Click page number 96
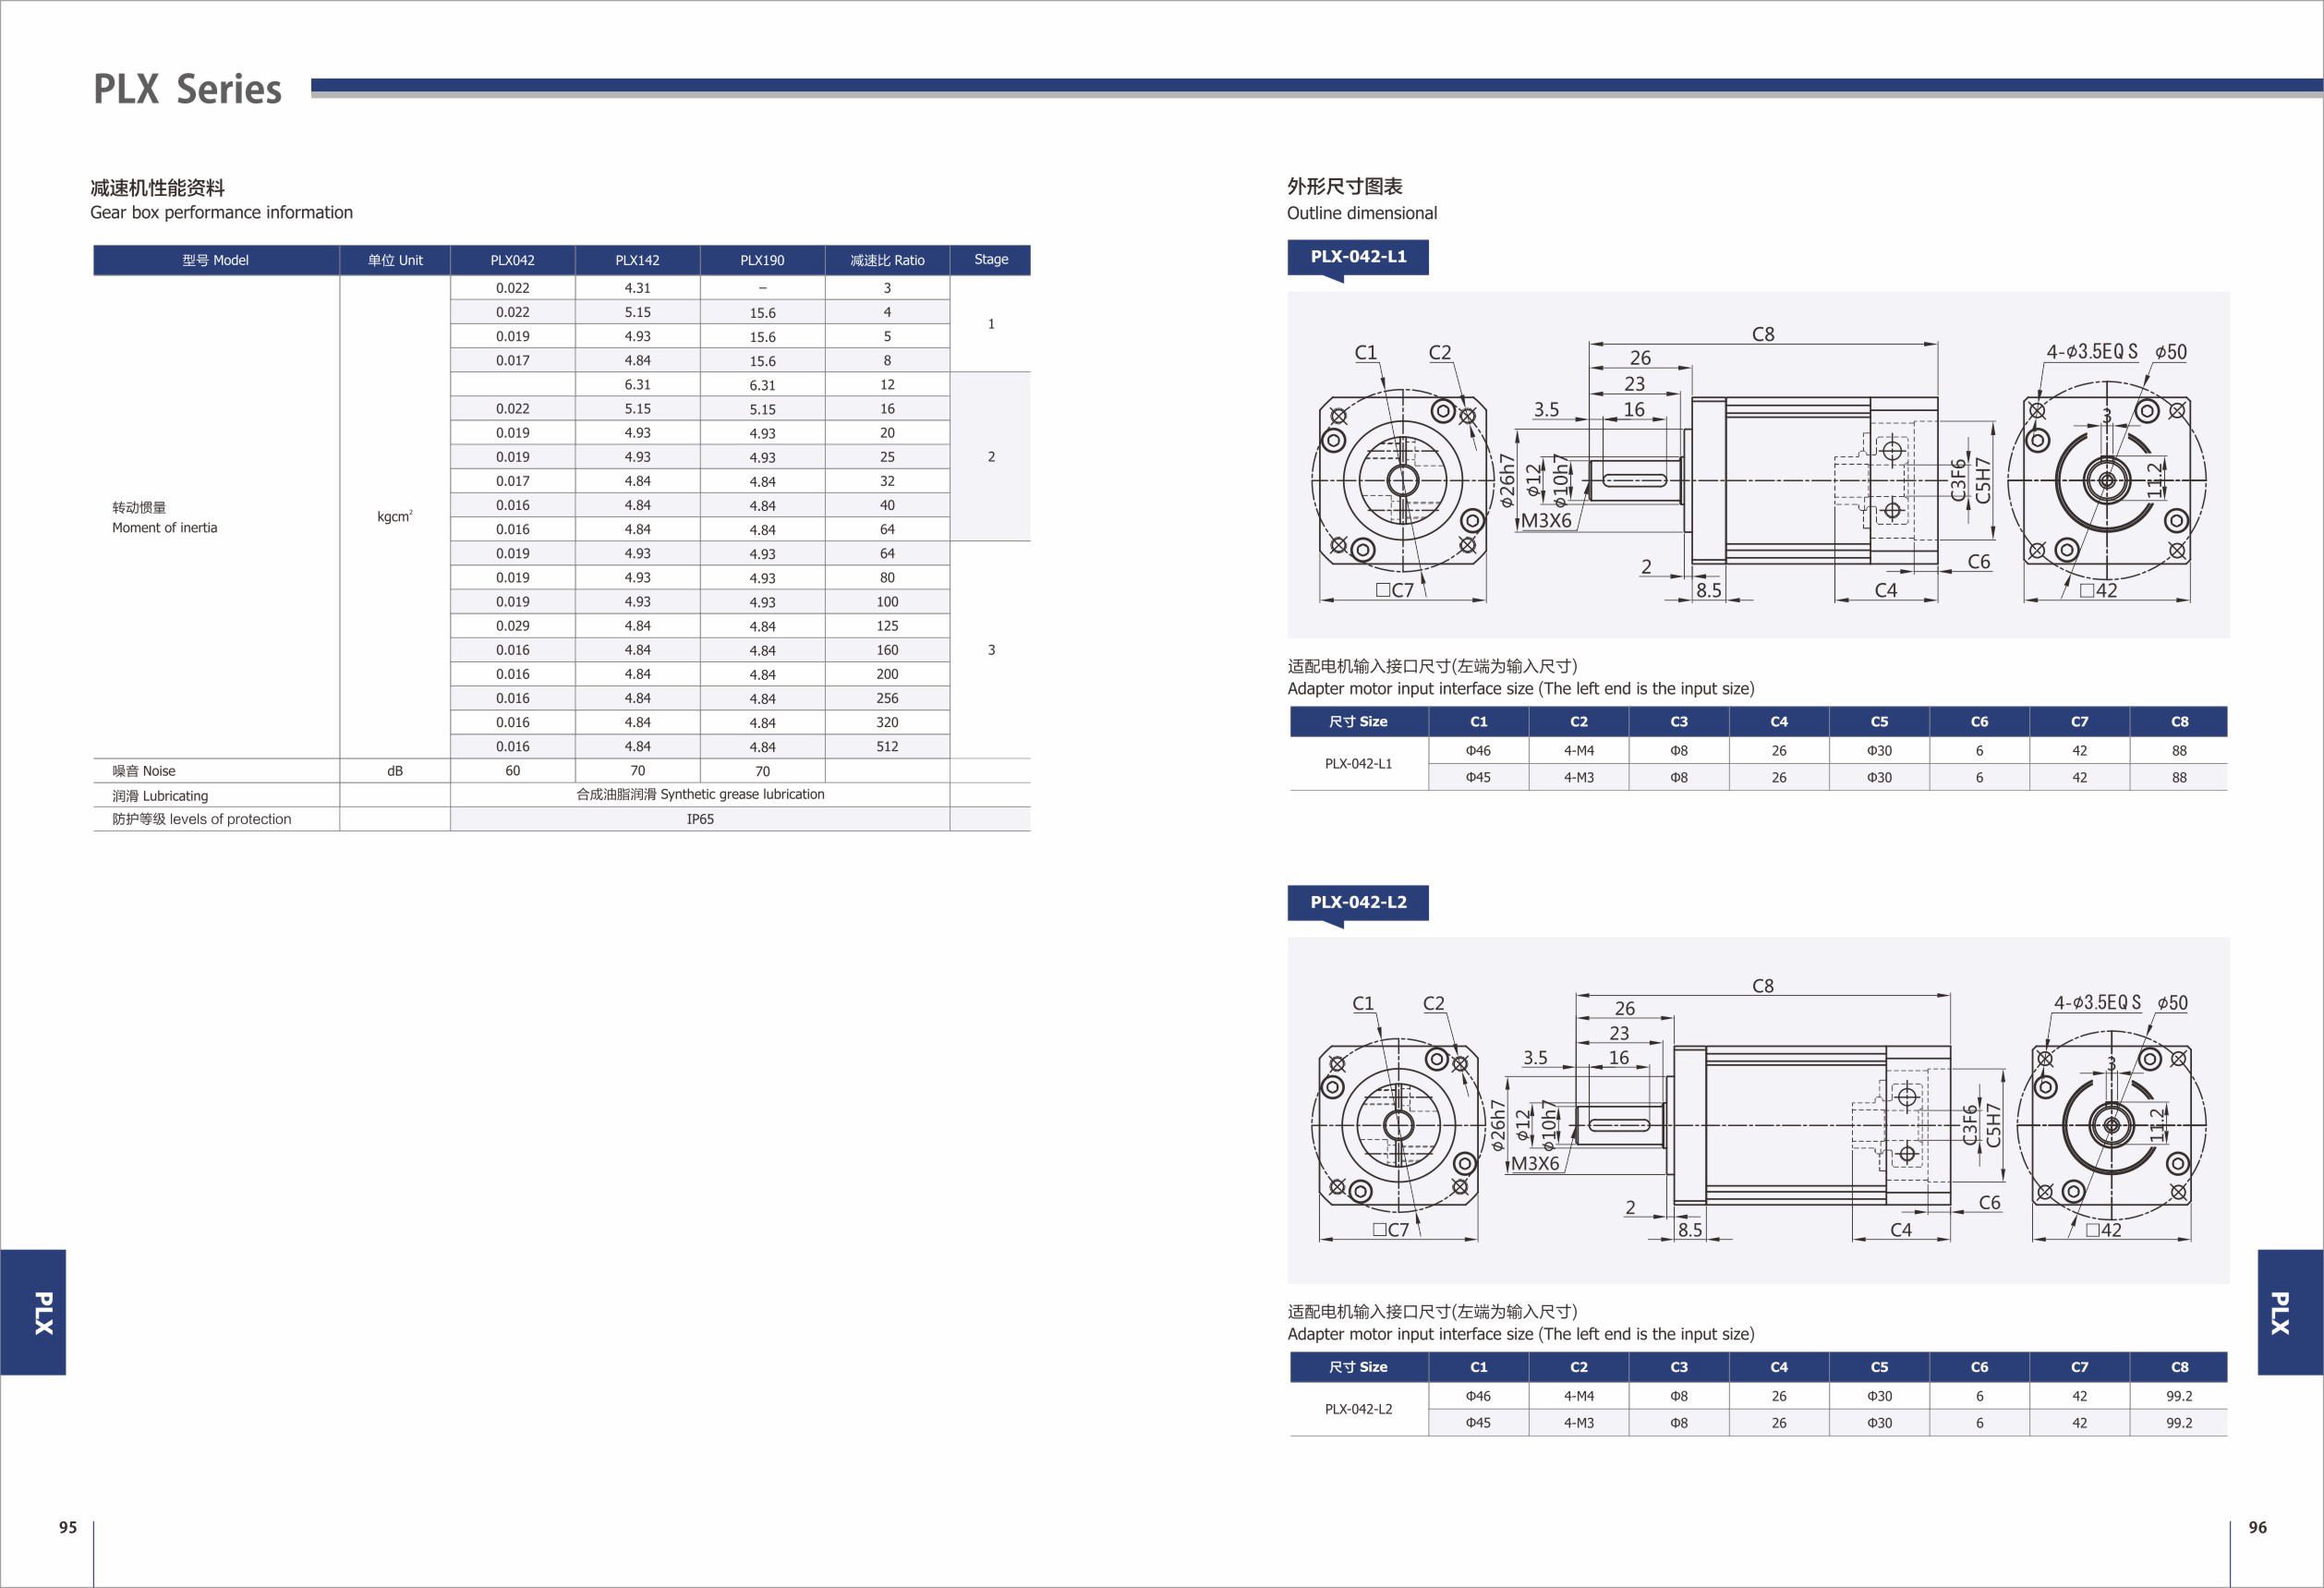This screenshot has width=2324, height=1588. click(2257, 1527)
